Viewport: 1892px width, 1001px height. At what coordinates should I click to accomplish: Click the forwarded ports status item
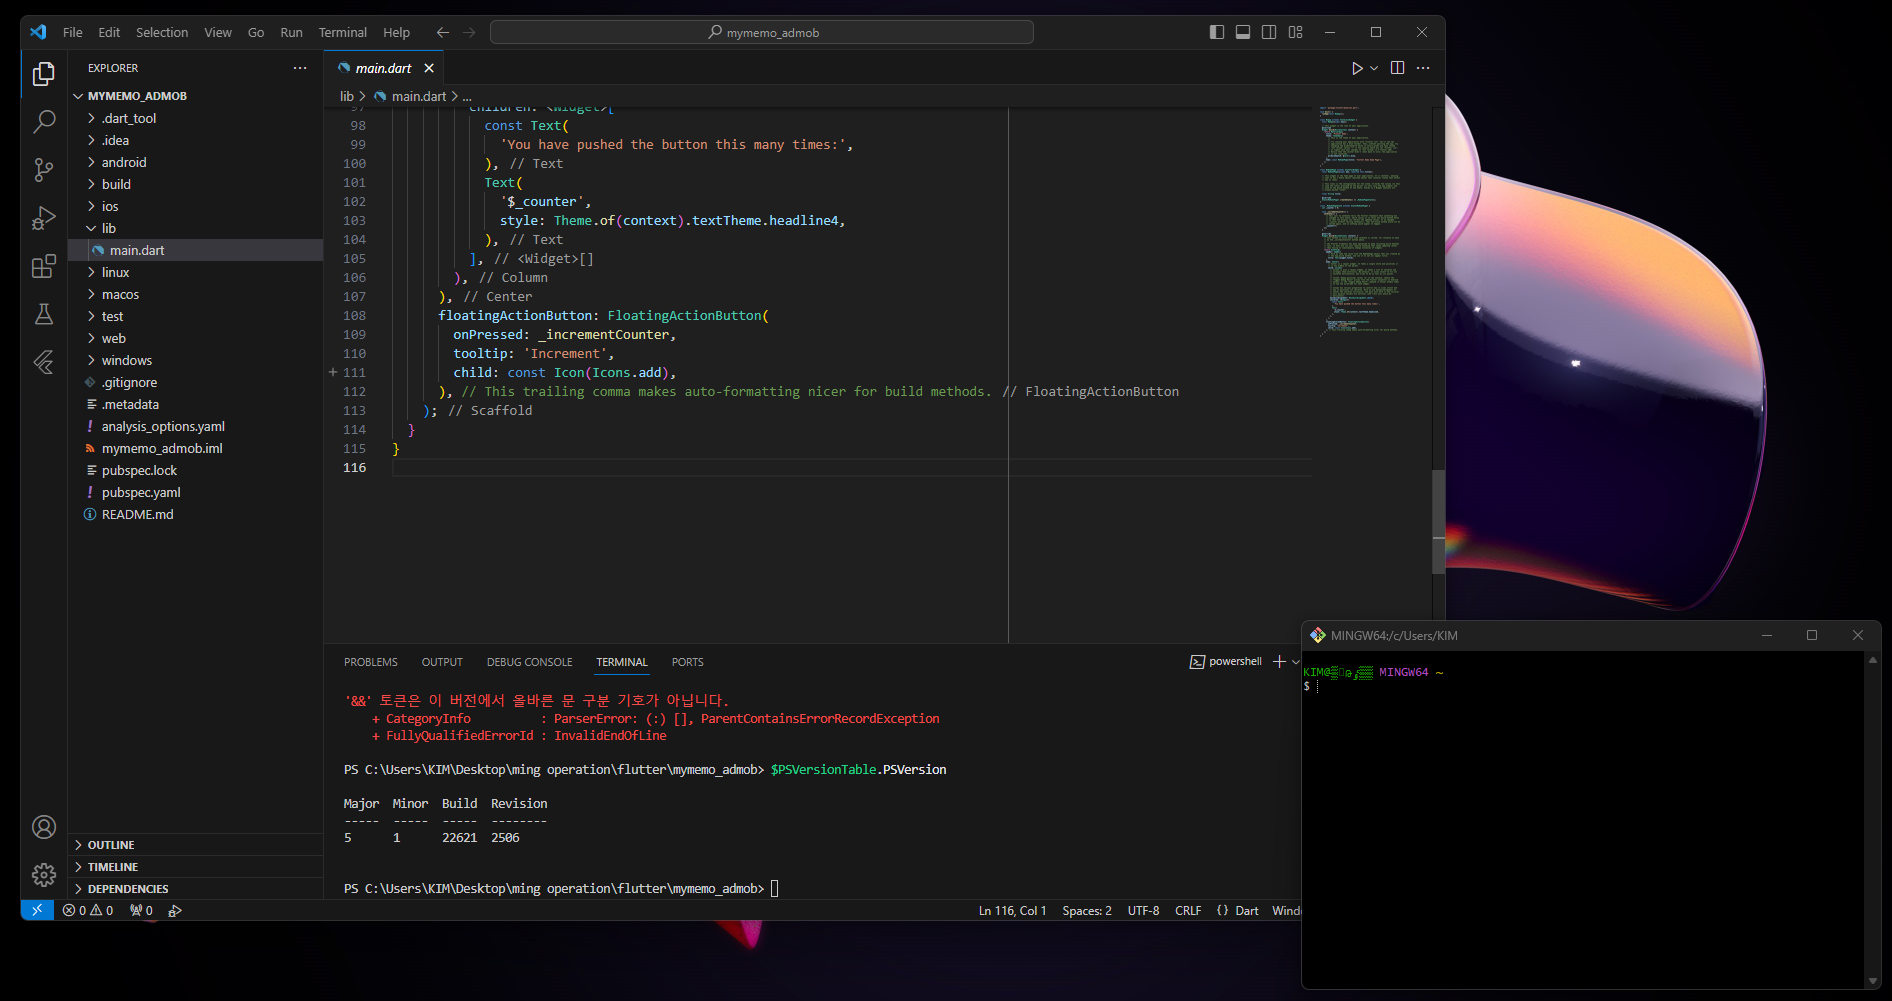(141, 910)
